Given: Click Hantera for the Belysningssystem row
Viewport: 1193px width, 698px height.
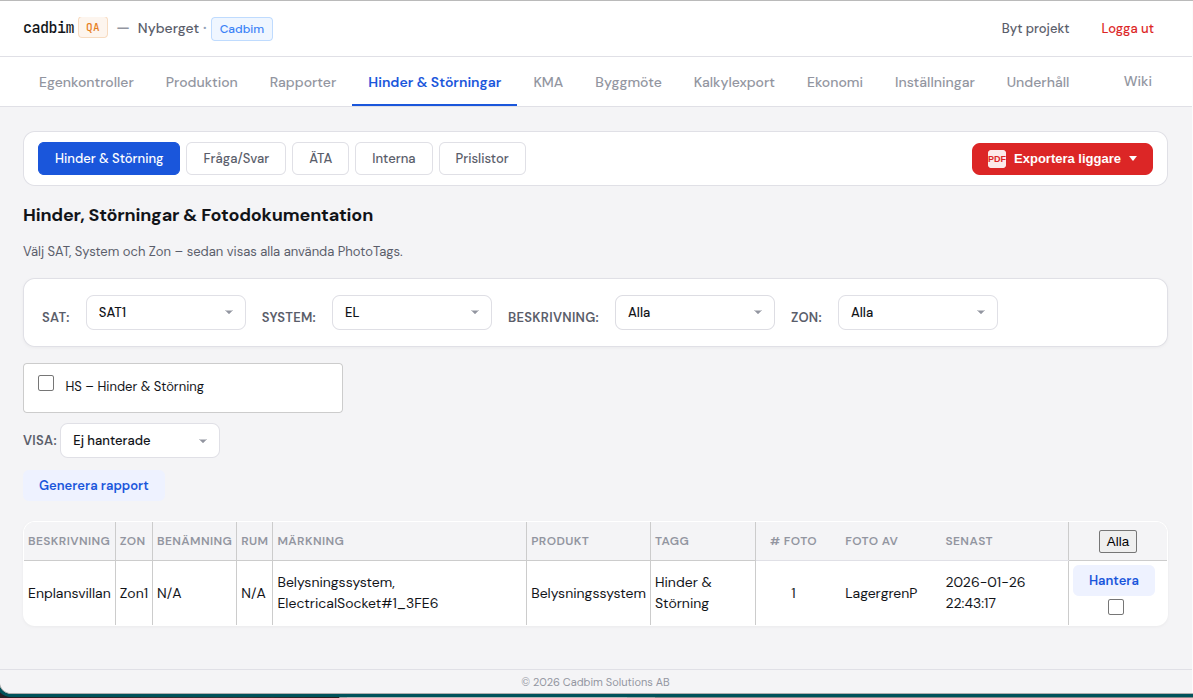Looking at the screenshot, I should click(1113, 580).
